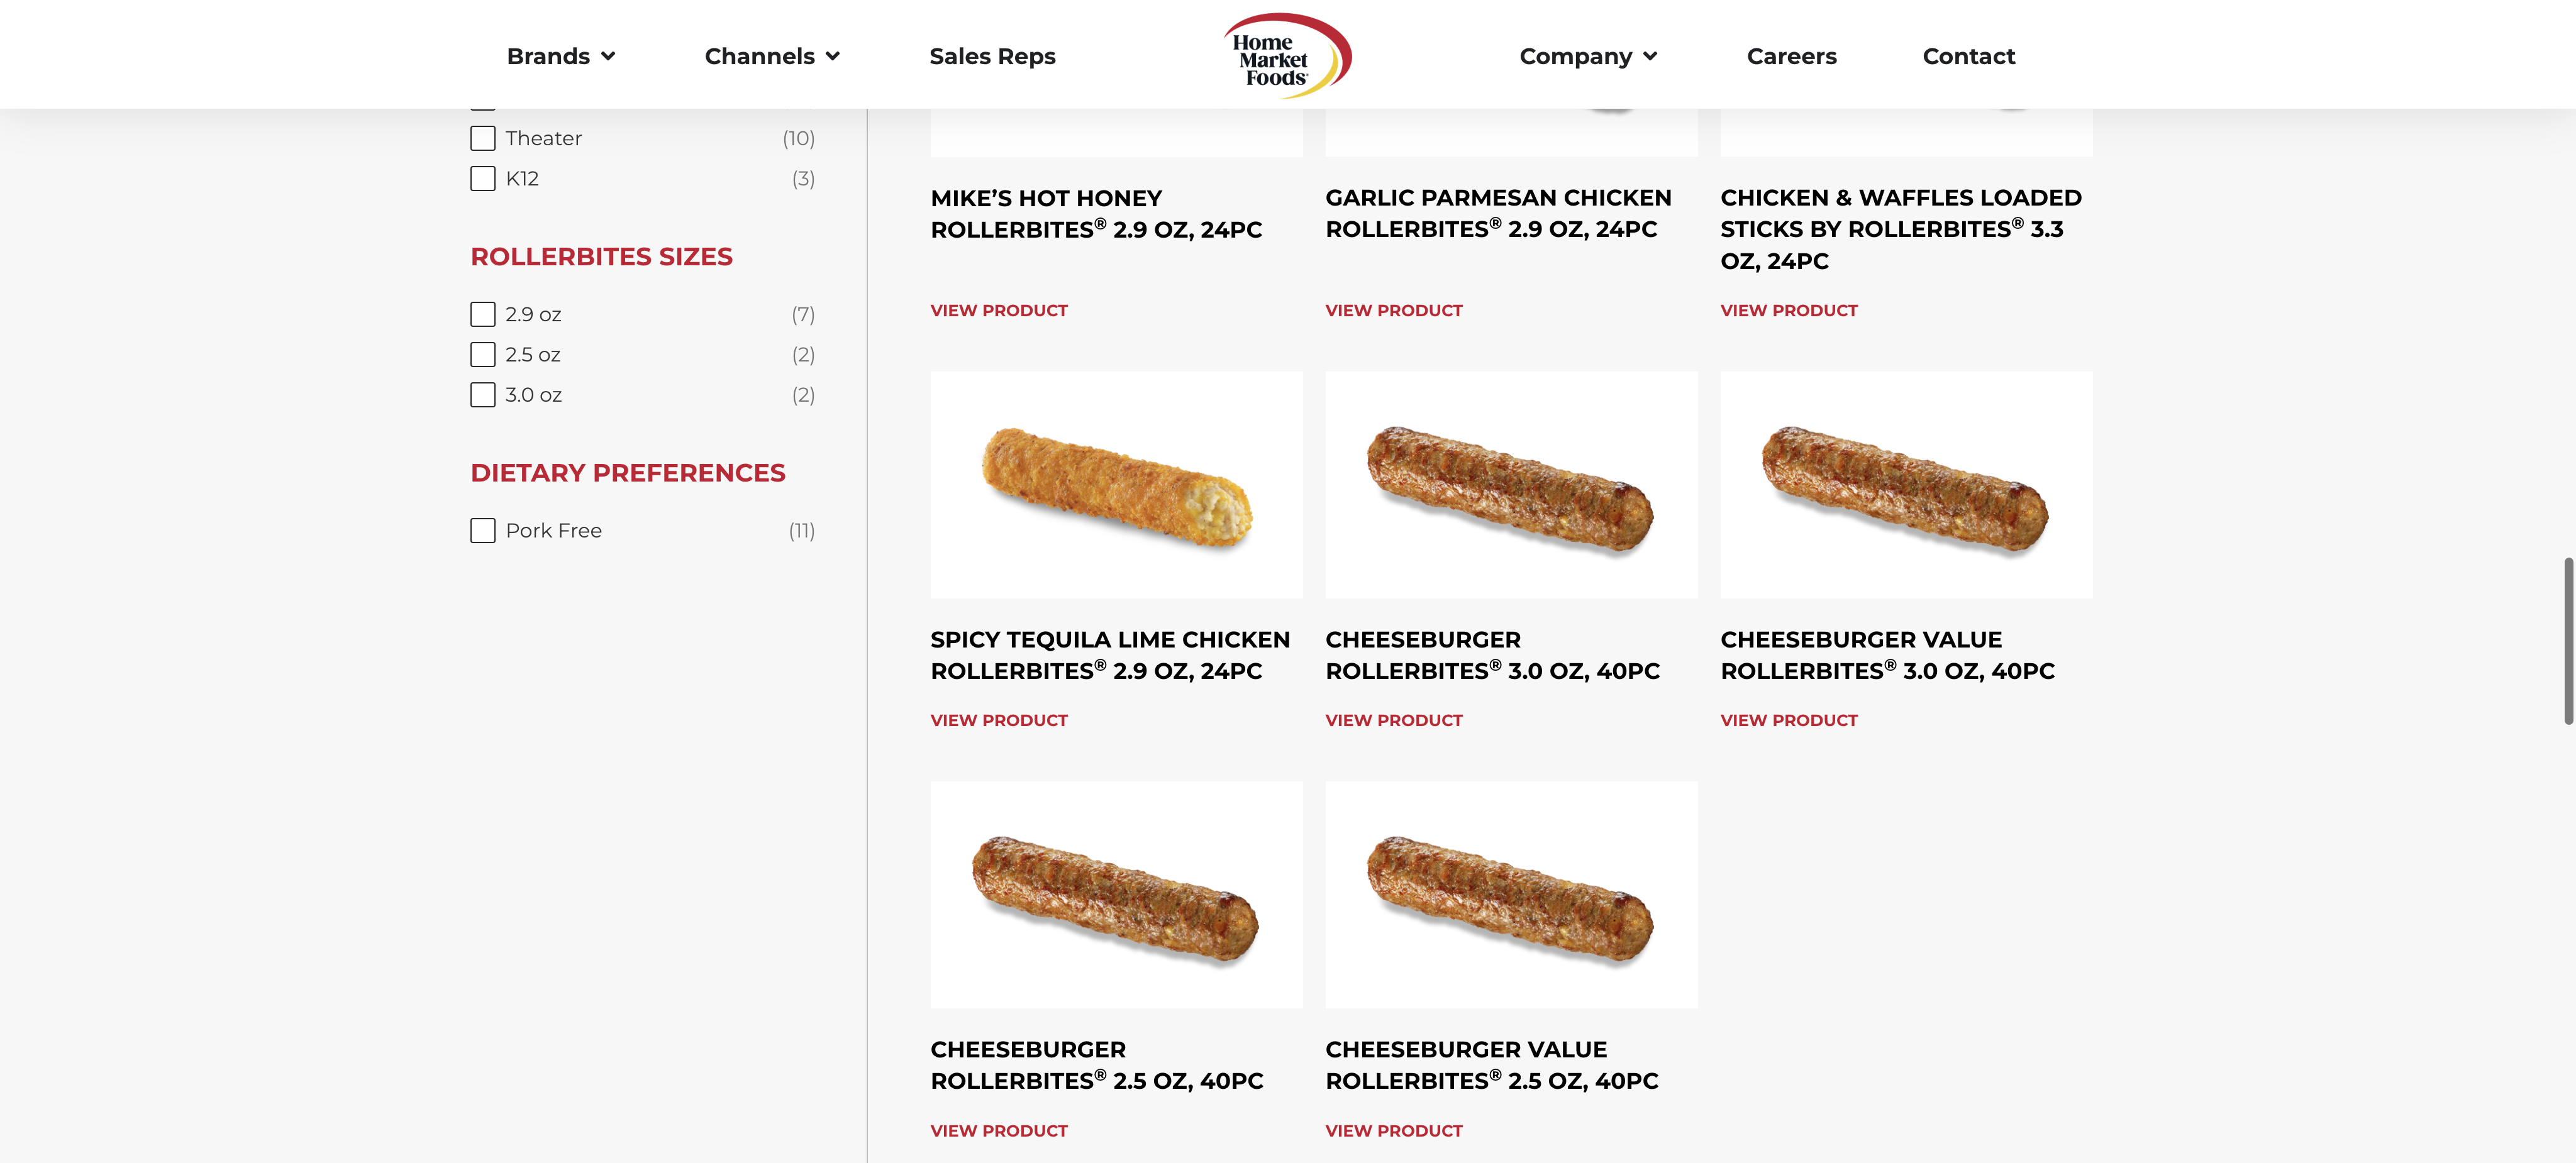Open the Cheeseburger Rollerbites 2.5 oz image
Image resolution: width=2576 pixels, height=1163 pixels.
tap(1116, 895)
